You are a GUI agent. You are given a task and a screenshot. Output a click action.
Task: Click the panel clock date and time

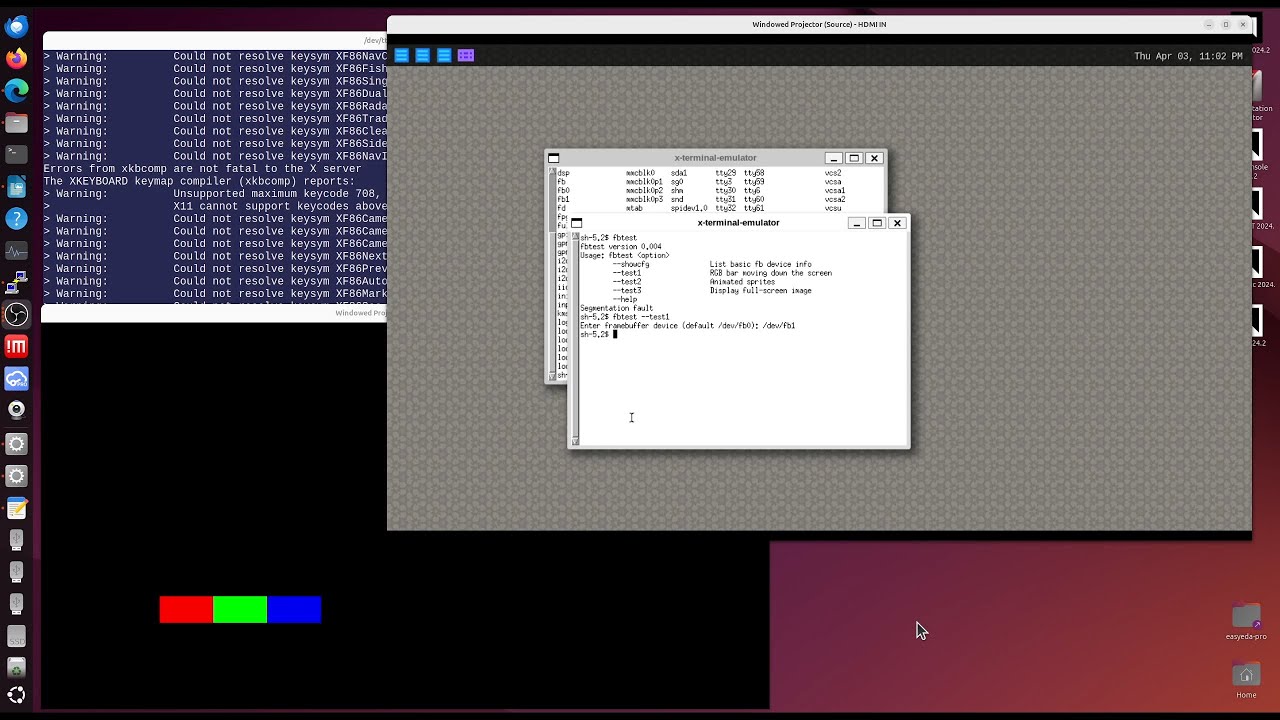pos(1188,57)
